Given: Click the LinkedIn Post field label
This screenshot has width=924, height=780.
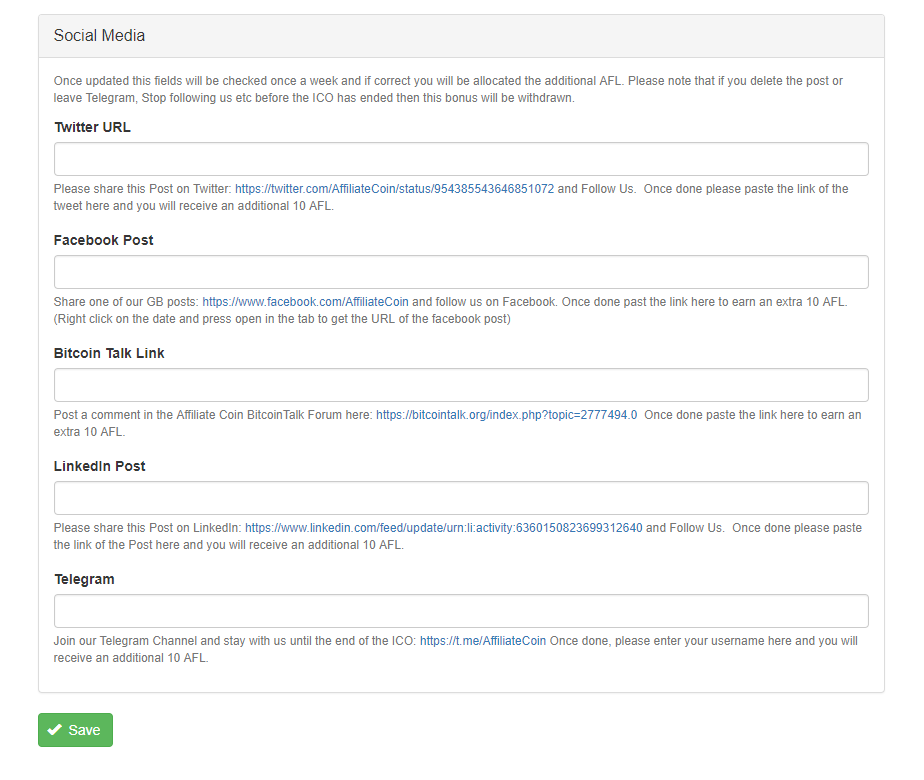Looking at the screenshot, I should click(x=100, y=467).
